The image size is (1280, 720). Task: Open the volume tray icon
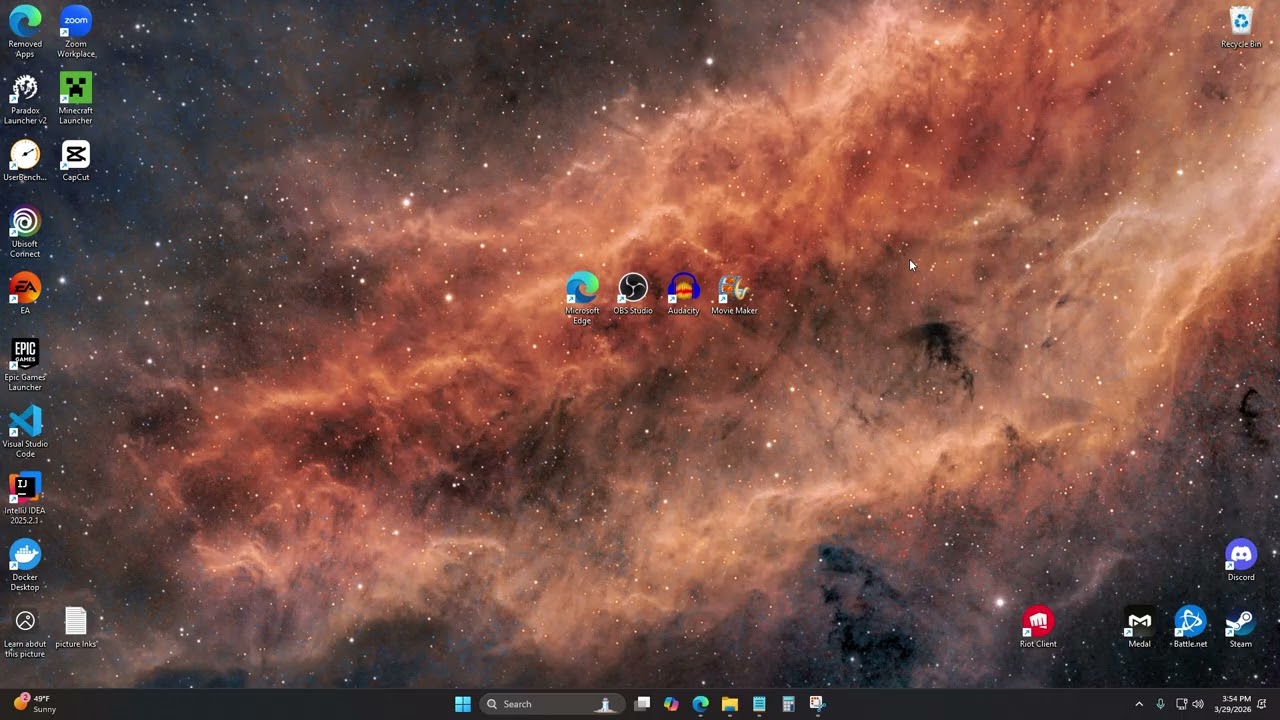[1198, 704]
